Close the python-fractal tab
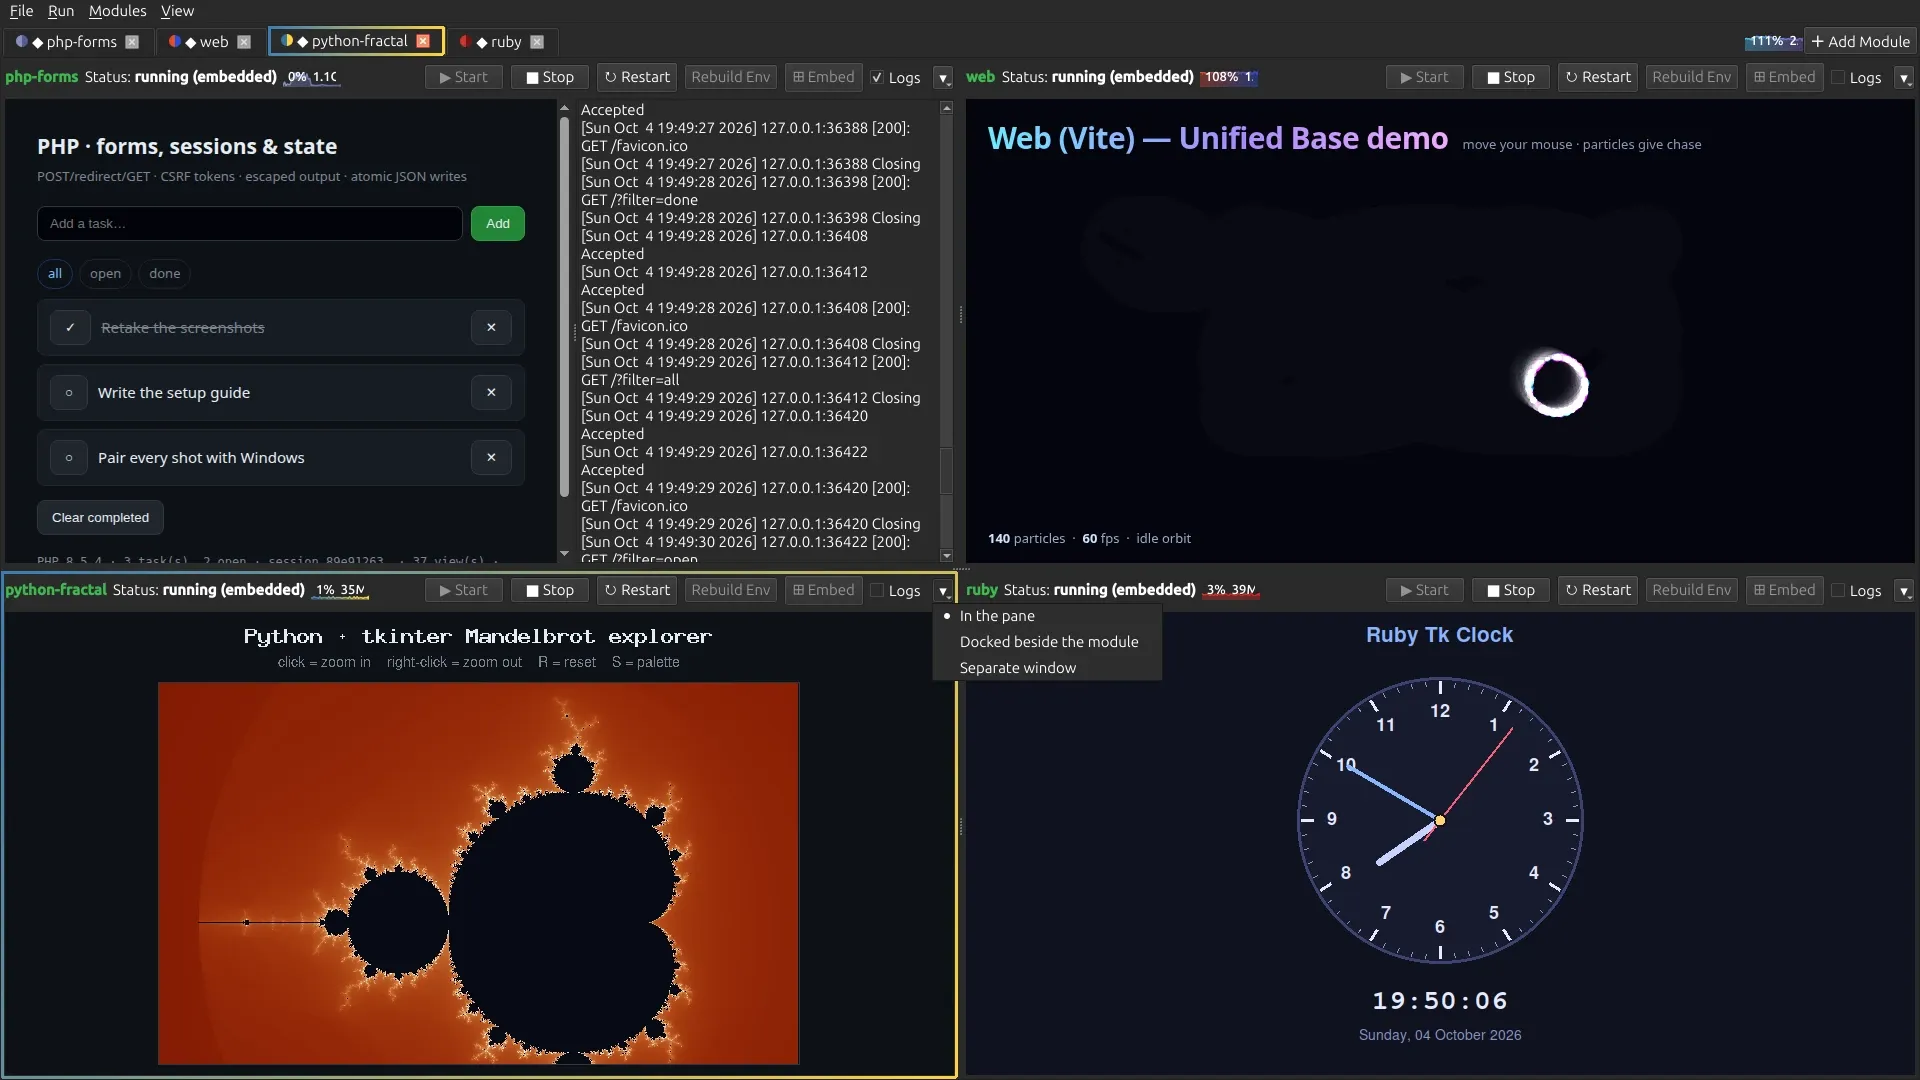This screenshot has height=1080, width=1920. 423,41
